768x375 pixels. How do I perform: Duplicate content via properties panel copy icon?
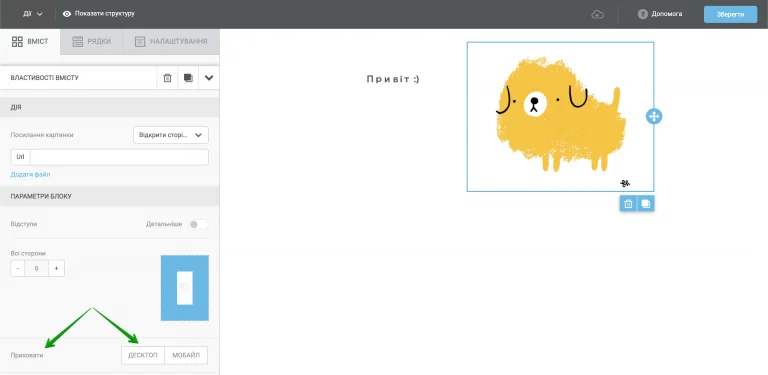pyautogui.click(x=188, y=78)
